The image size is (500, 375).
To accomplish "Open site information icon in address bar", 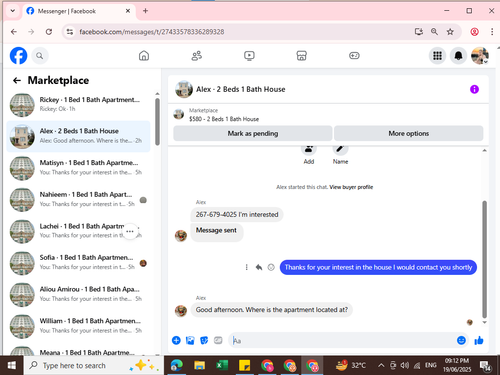I will click(70, 32).
